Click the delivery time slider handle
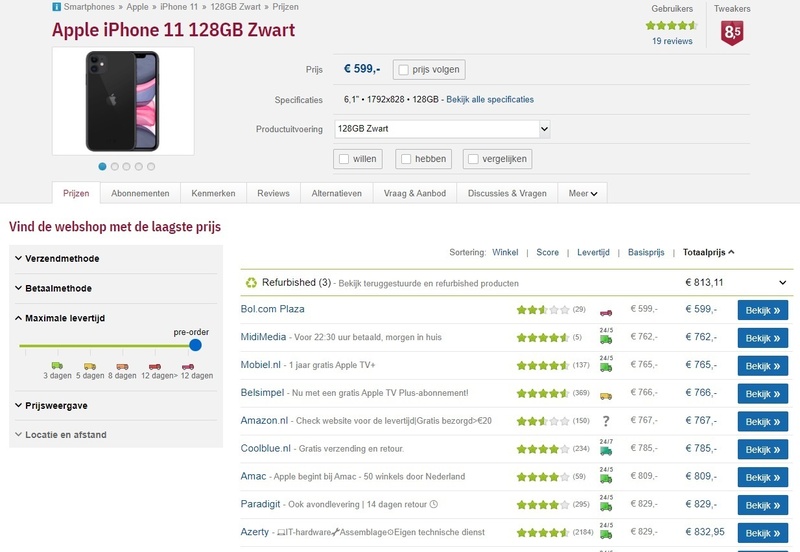800x552 pixels. (x=195, y=345)
